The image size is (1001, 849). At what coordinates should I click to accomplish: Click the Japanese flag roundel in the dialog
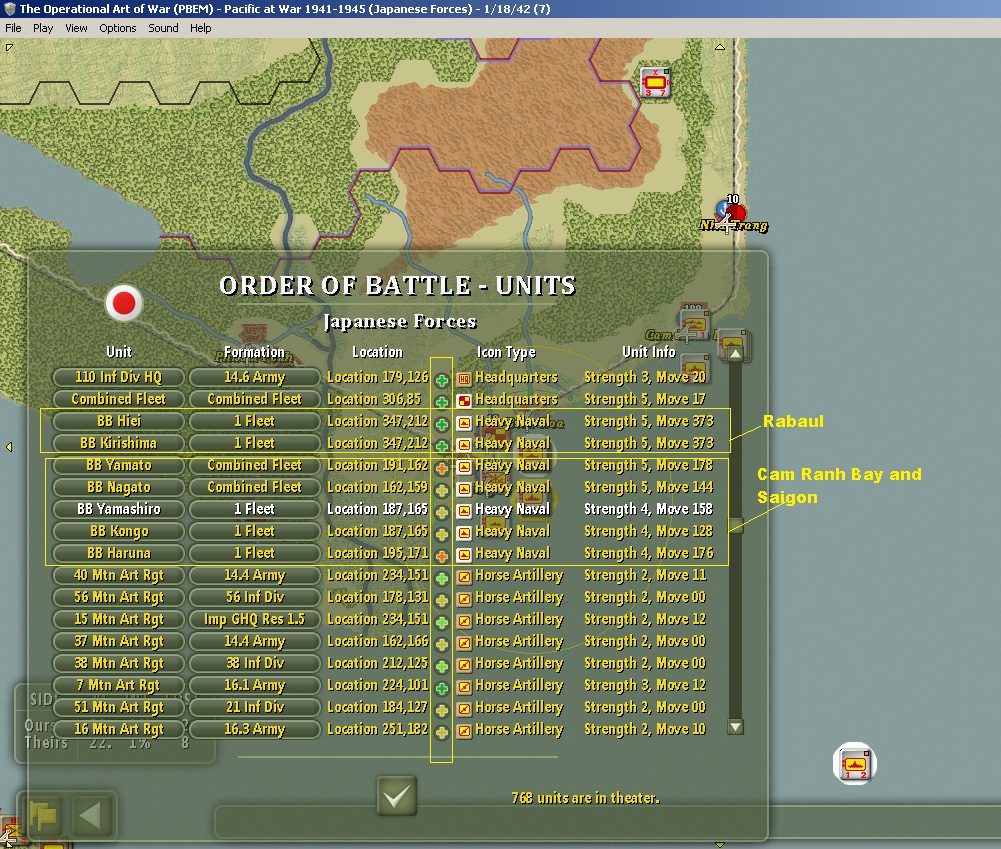point(124,303)
